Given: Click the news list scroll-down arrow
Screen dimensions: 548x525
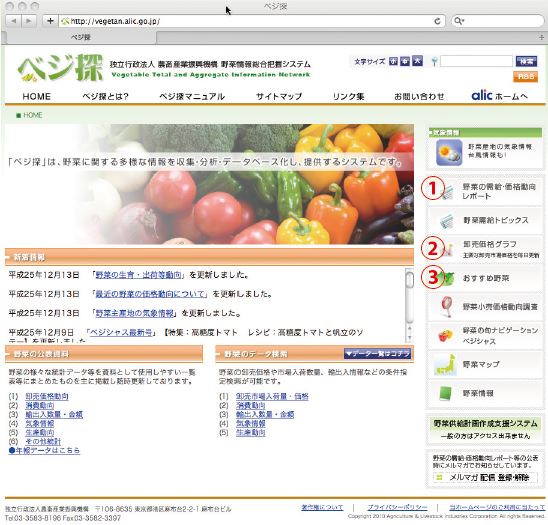Looking at the screenshot, I should point(409,337).
